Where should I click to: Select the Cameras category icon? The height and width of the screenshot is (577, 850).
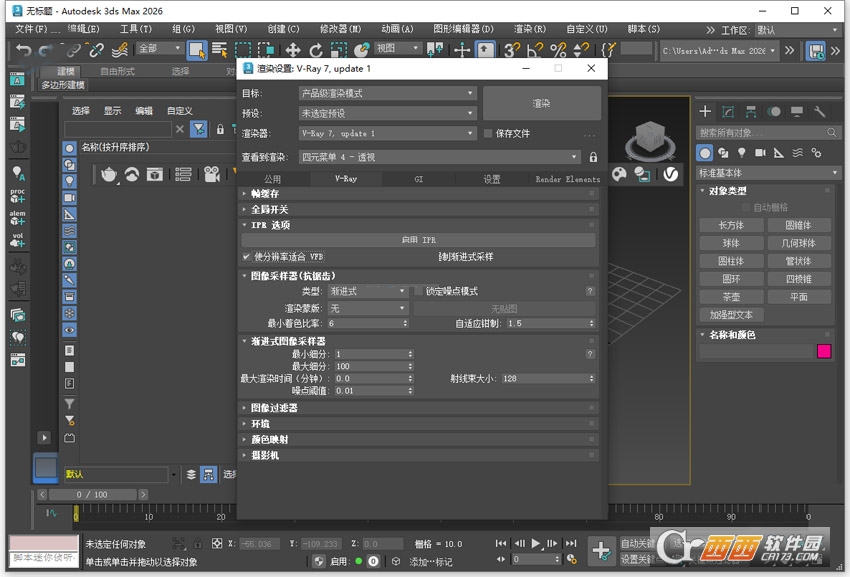(x=760, y=153)
